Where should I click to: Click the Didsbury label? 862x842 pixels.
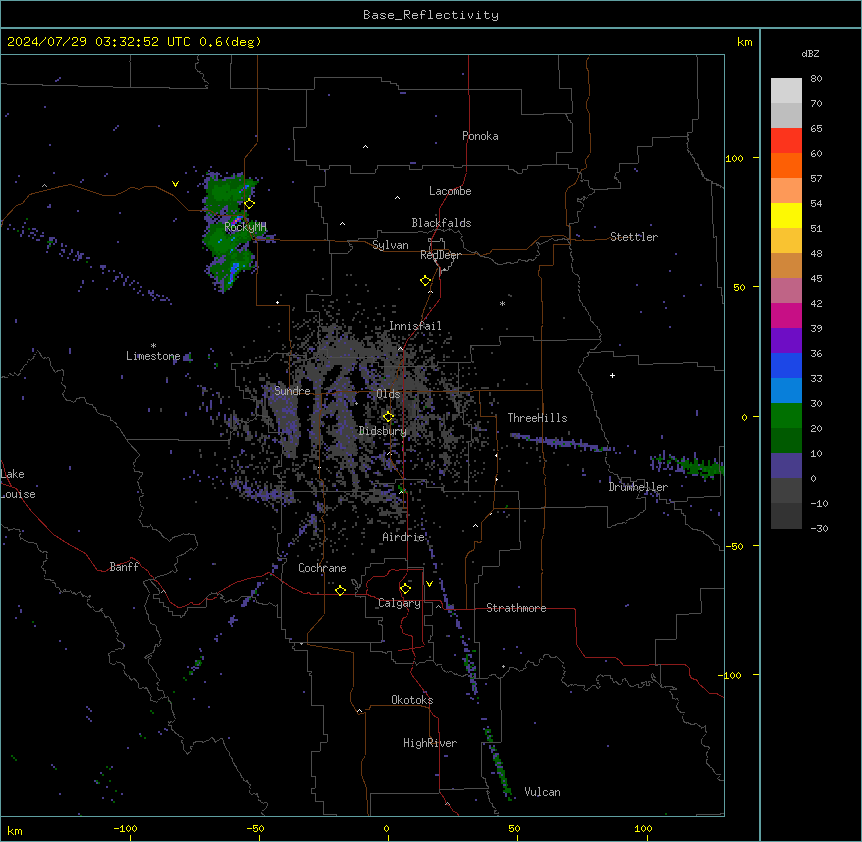coord(383,431)
